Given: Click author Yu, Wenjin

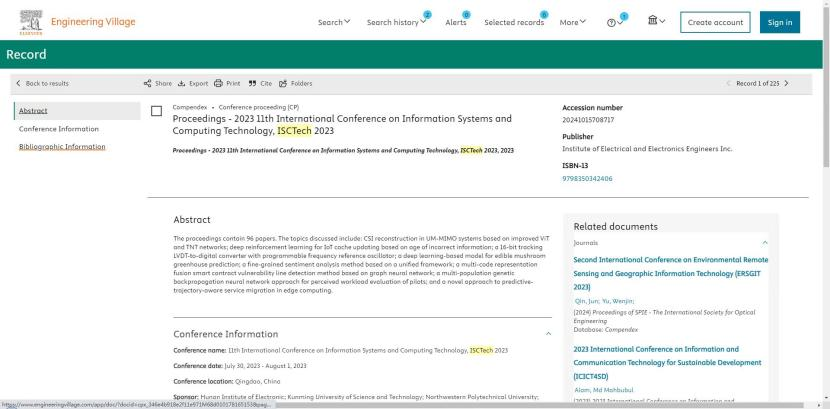Looking at the screenshot, I should coord(618,301).
